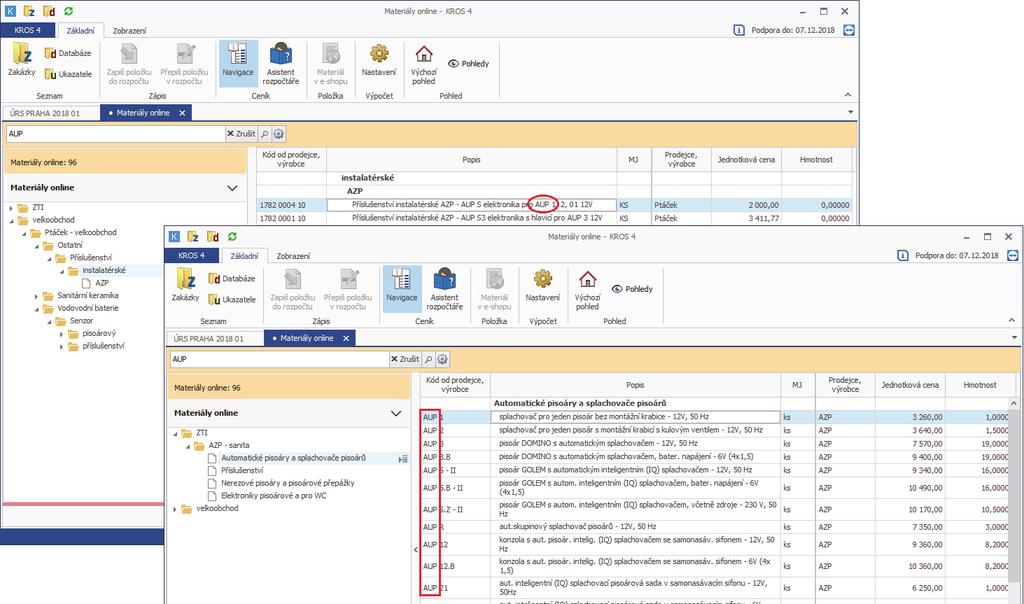Close Materiály online tab in back window
Screen dimensions: 1024x604
pos(182,113)
